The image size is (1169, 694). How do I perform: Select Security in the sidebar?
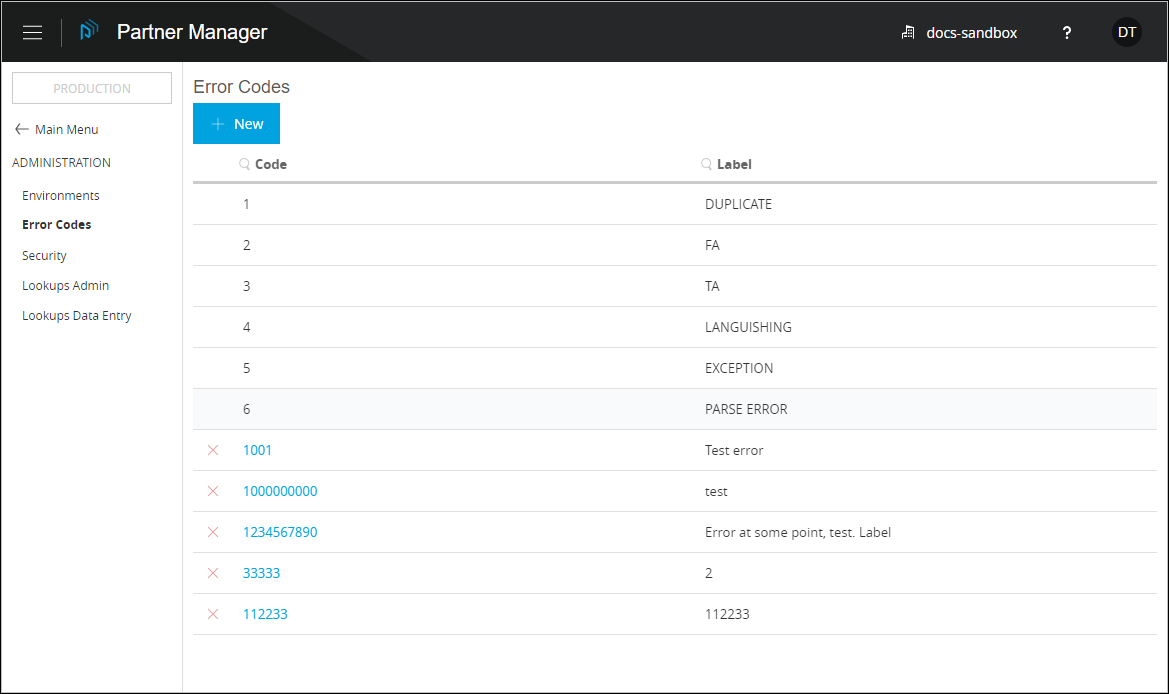[44, 255]
